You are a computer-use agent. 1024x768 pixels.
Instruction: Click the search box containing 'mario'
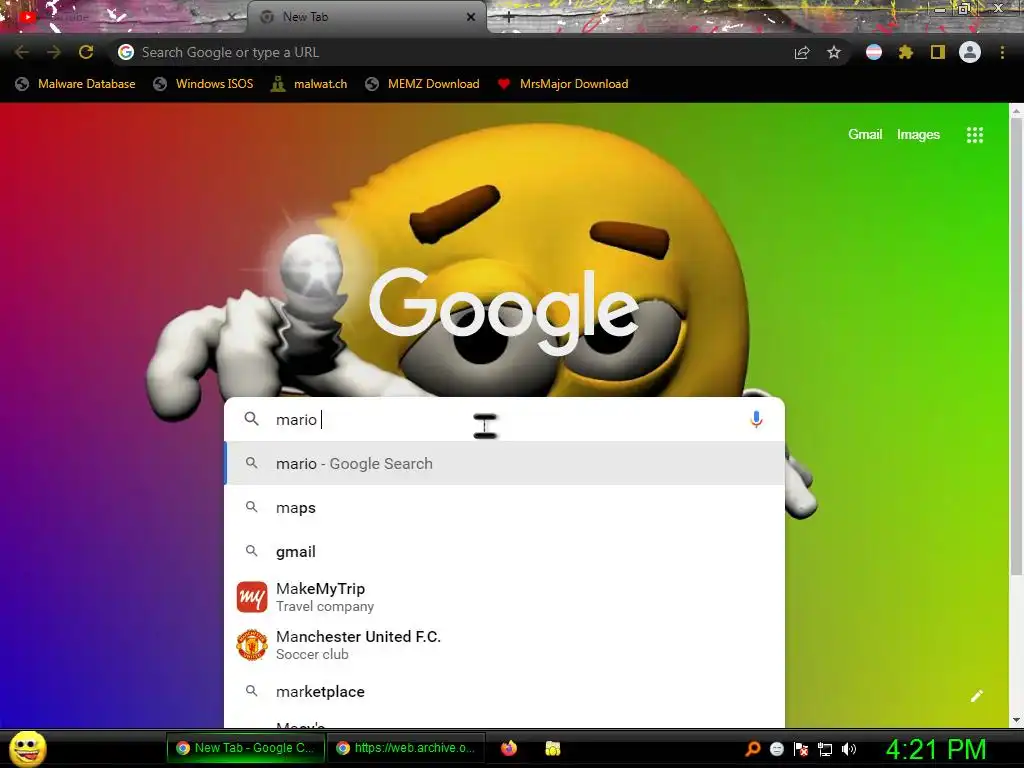click(504, 419)
